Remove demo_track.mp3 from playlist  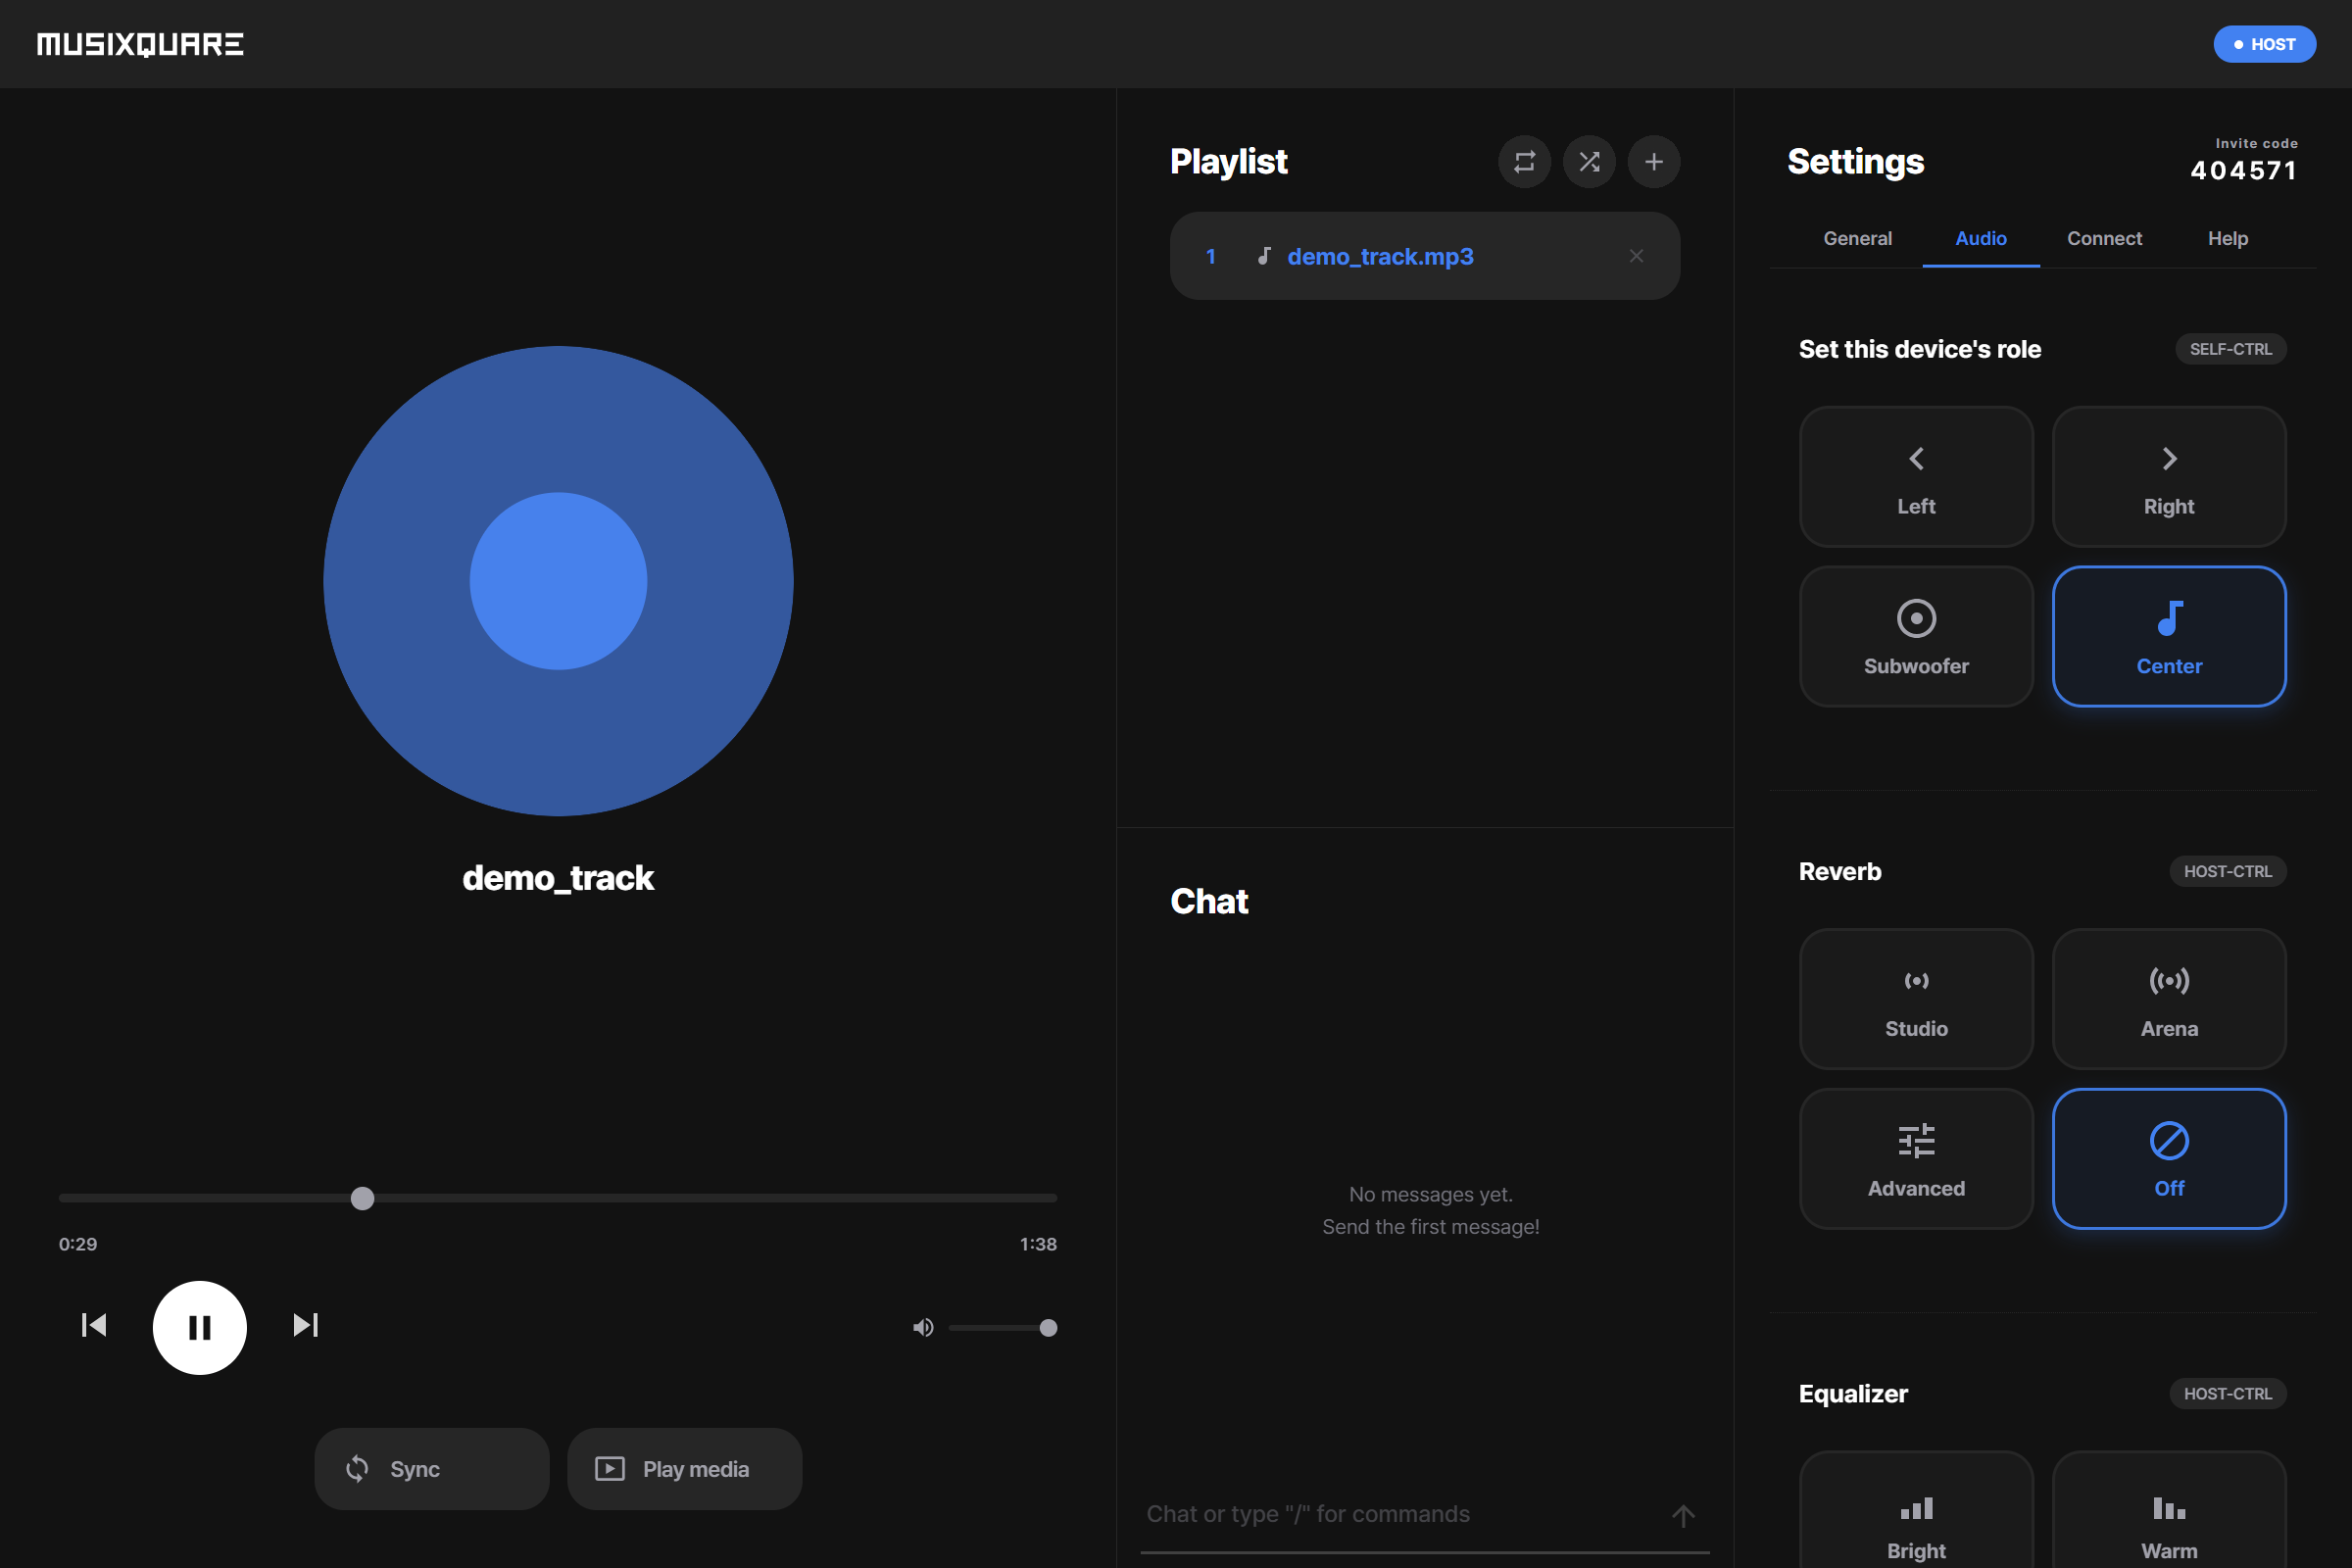1636,256
